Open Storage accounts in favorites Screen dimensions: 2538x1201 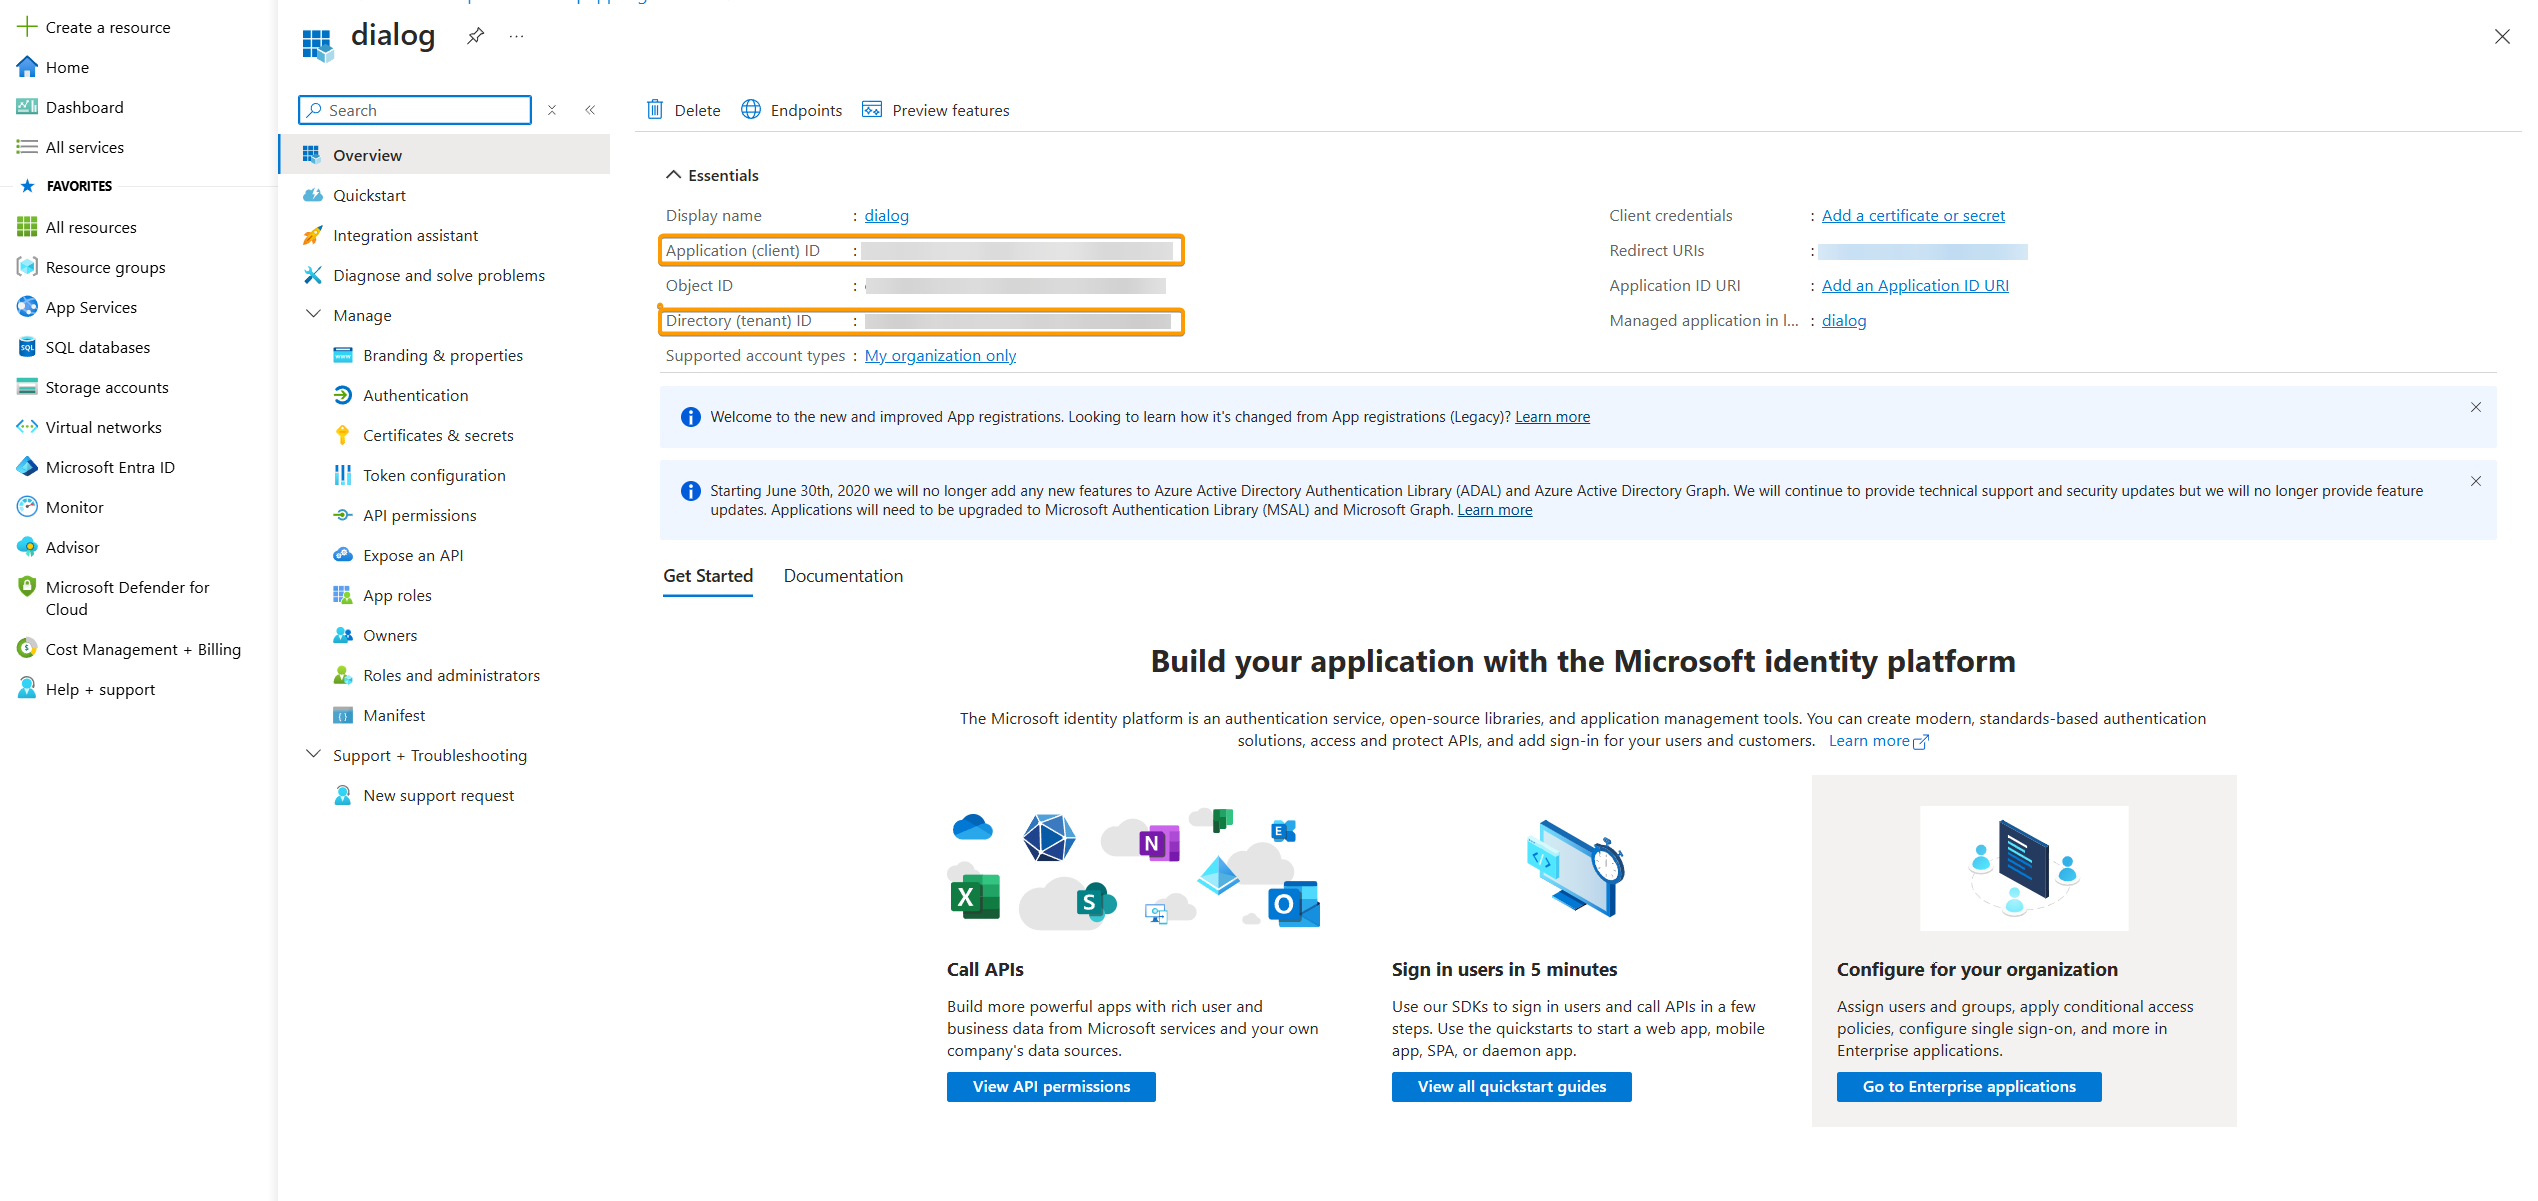tap(106, 387)
